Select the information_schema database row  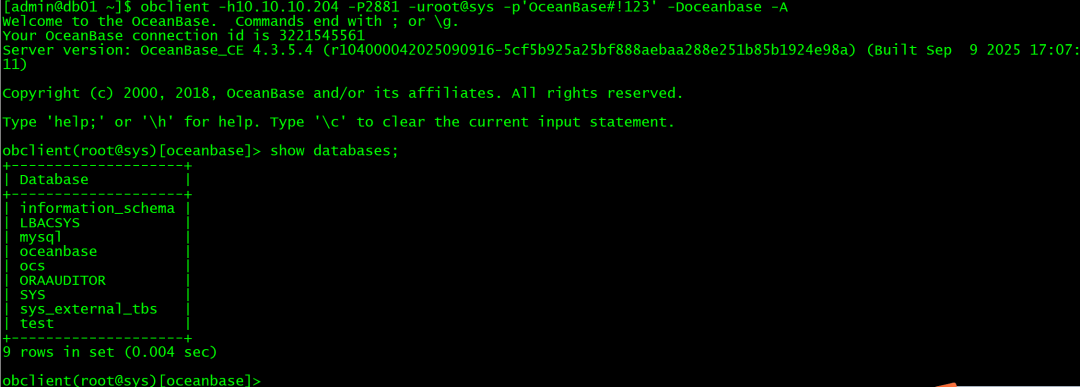97,208
